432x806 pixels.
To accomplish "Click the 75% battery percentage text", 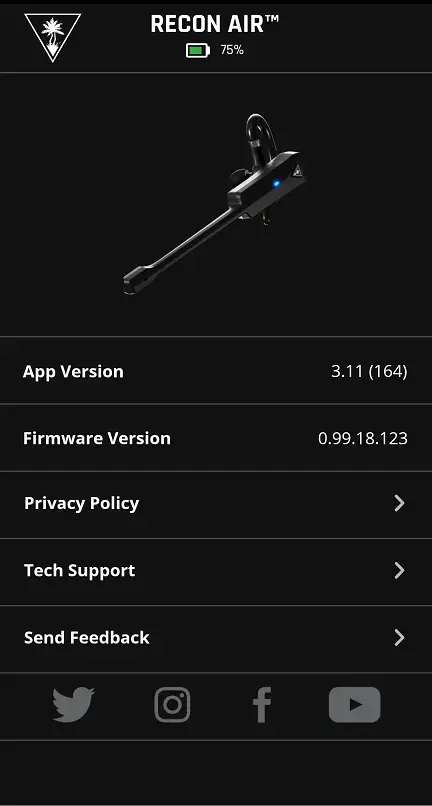I will click(x=232, y=50).
